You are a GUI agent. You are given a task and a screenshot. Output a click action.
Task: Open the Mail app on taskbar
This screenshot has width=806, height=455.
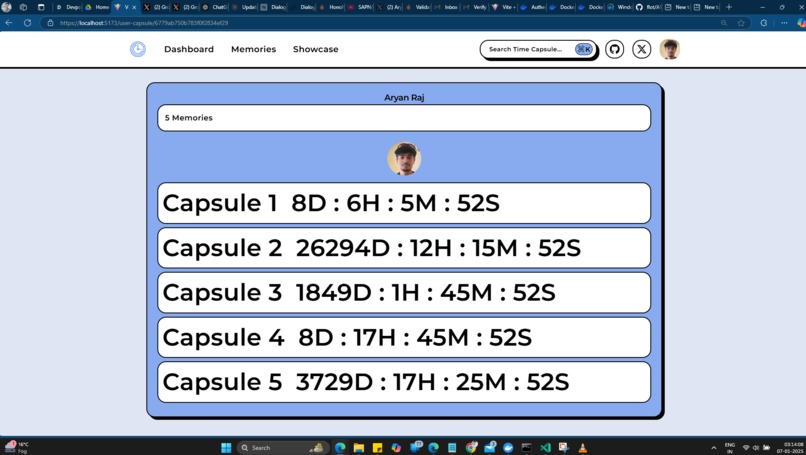click(x=489, y=447)
